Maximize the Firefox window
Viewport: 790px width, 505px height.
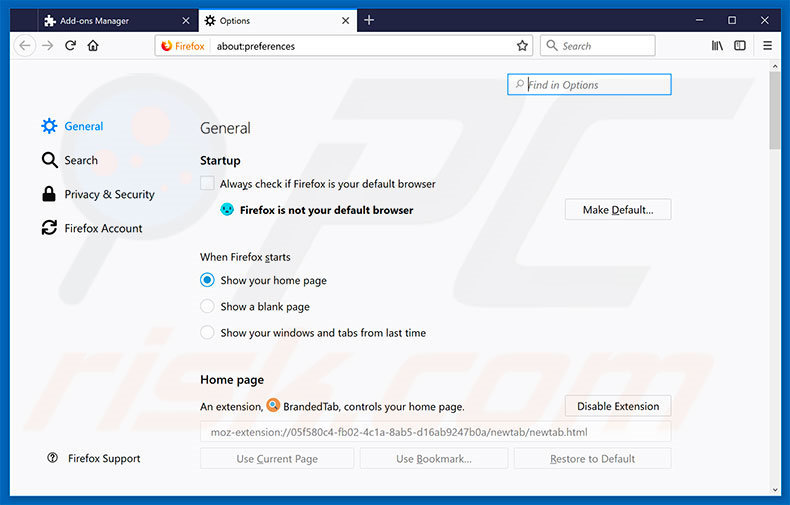coord(732,20)
